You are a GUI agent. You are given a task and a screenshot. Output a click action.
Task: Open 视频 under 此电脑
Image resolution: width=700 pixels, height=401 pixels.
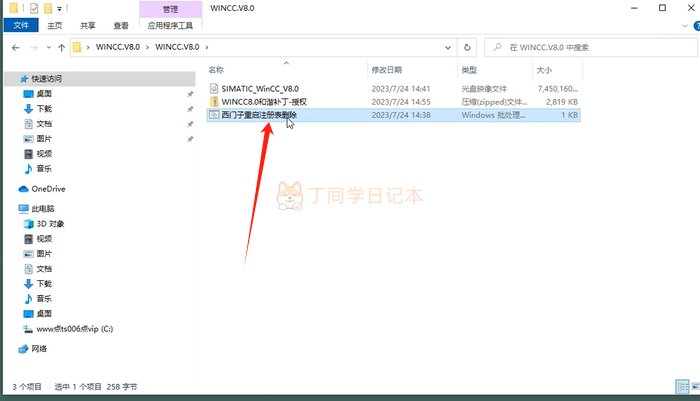tap(44, 238)
